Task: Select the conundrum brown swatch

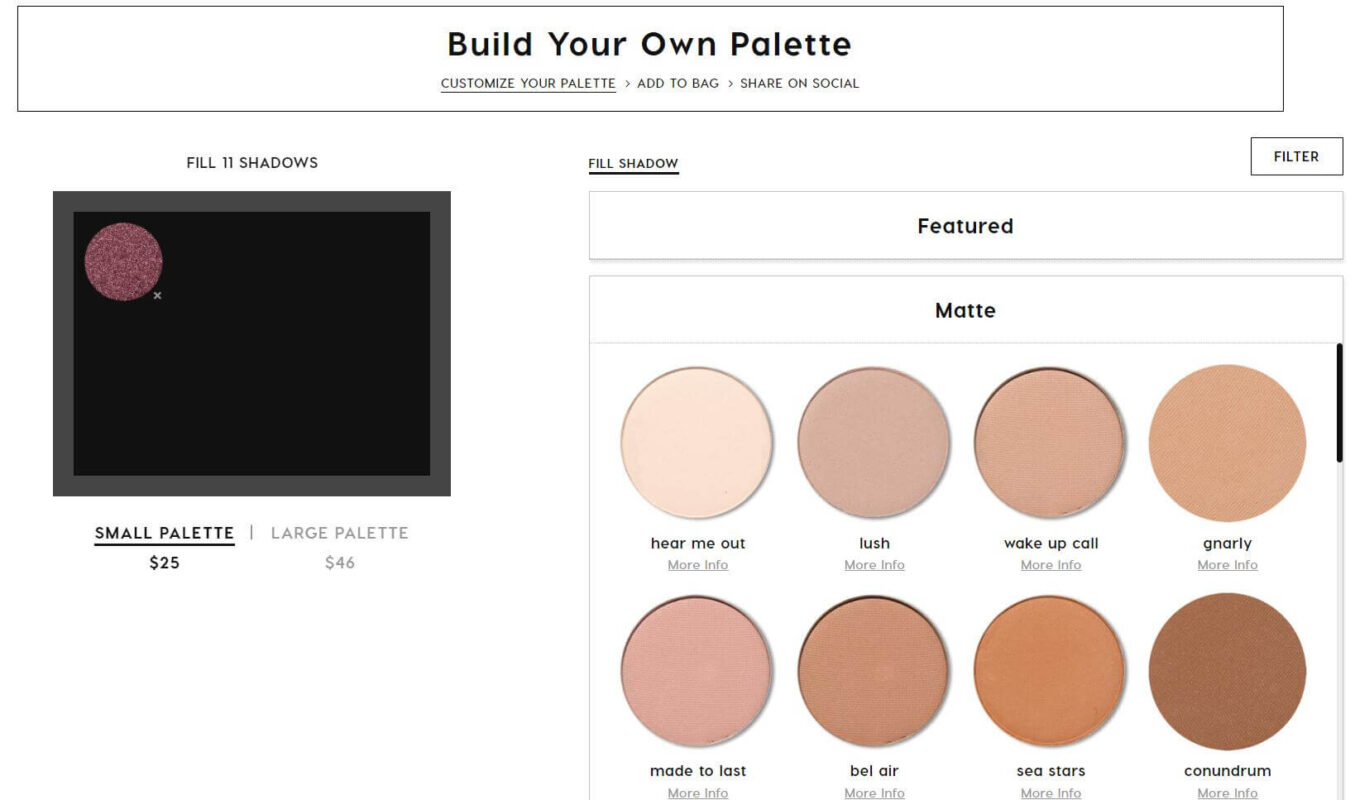Action: pos(1227,670)
